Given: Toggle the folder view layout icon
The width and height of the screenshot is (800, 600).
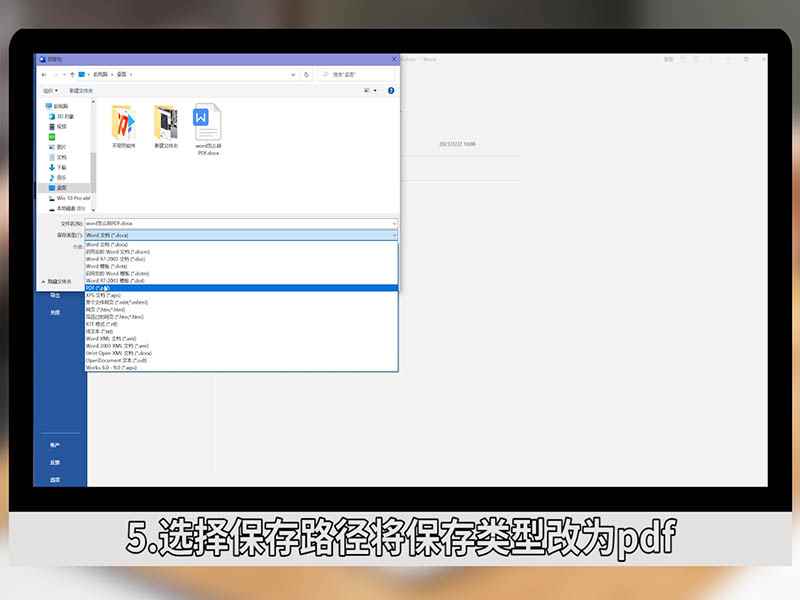Looking at the screenshot, I should tap(367, 90).
